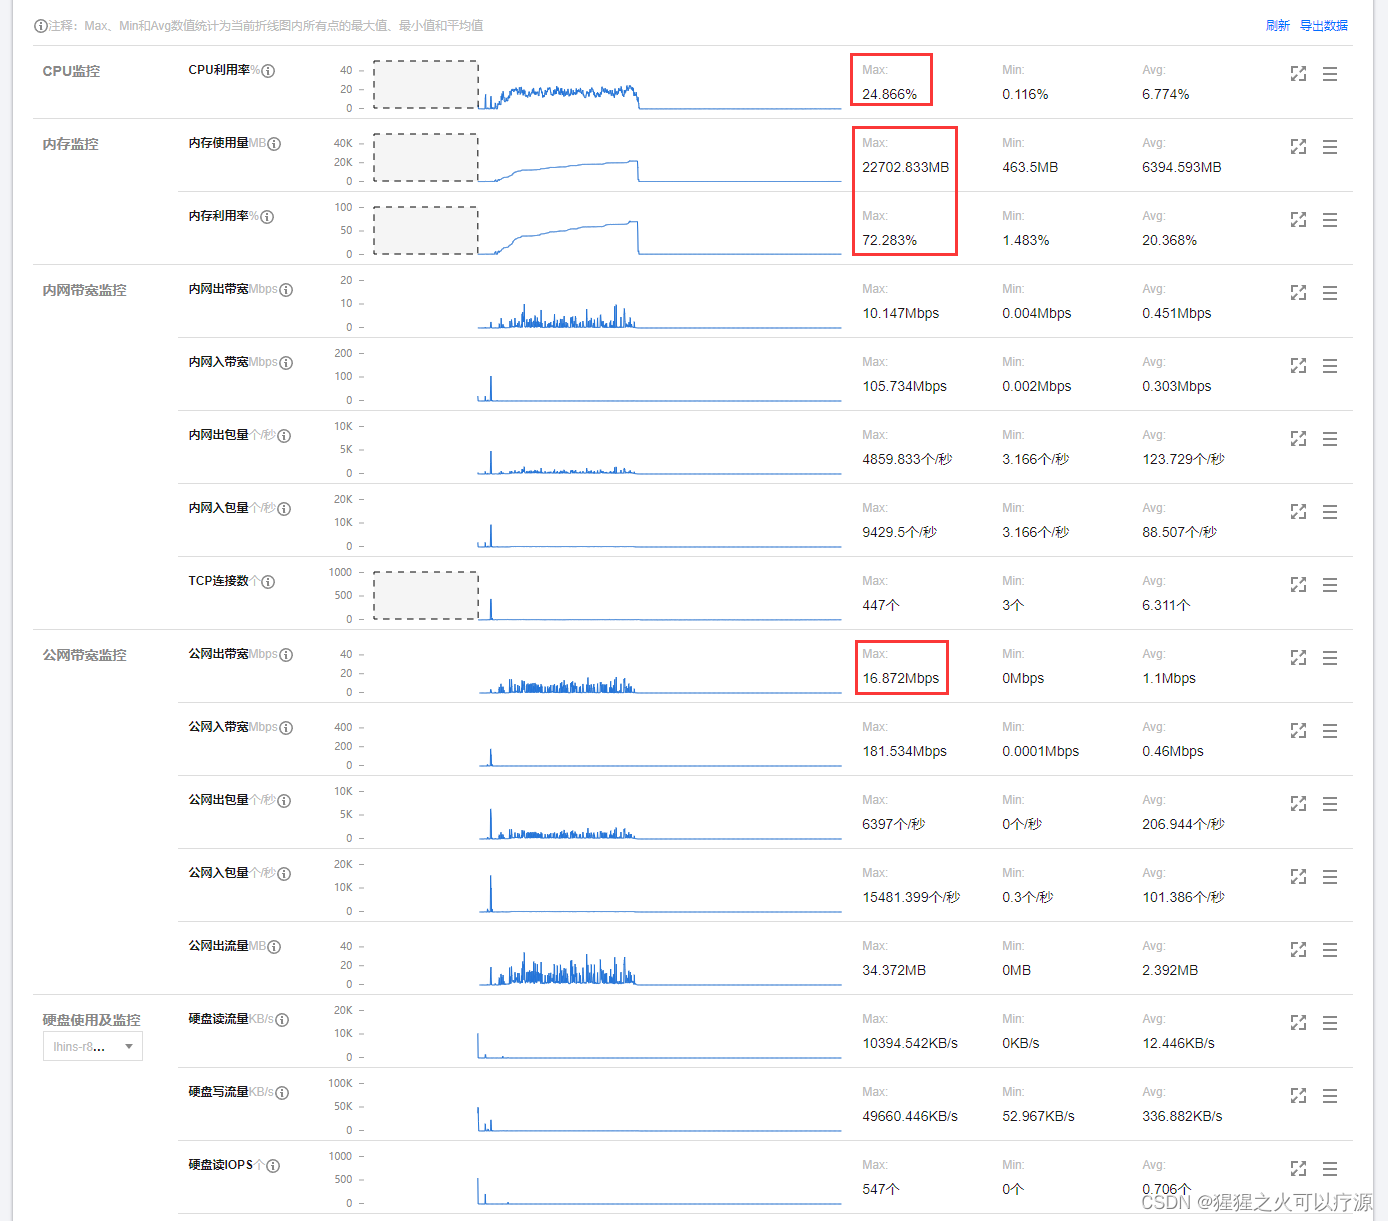Click info icon next to 硬盘读流量
This screenshot has width=1388, height=1221.
point(282,1020)
